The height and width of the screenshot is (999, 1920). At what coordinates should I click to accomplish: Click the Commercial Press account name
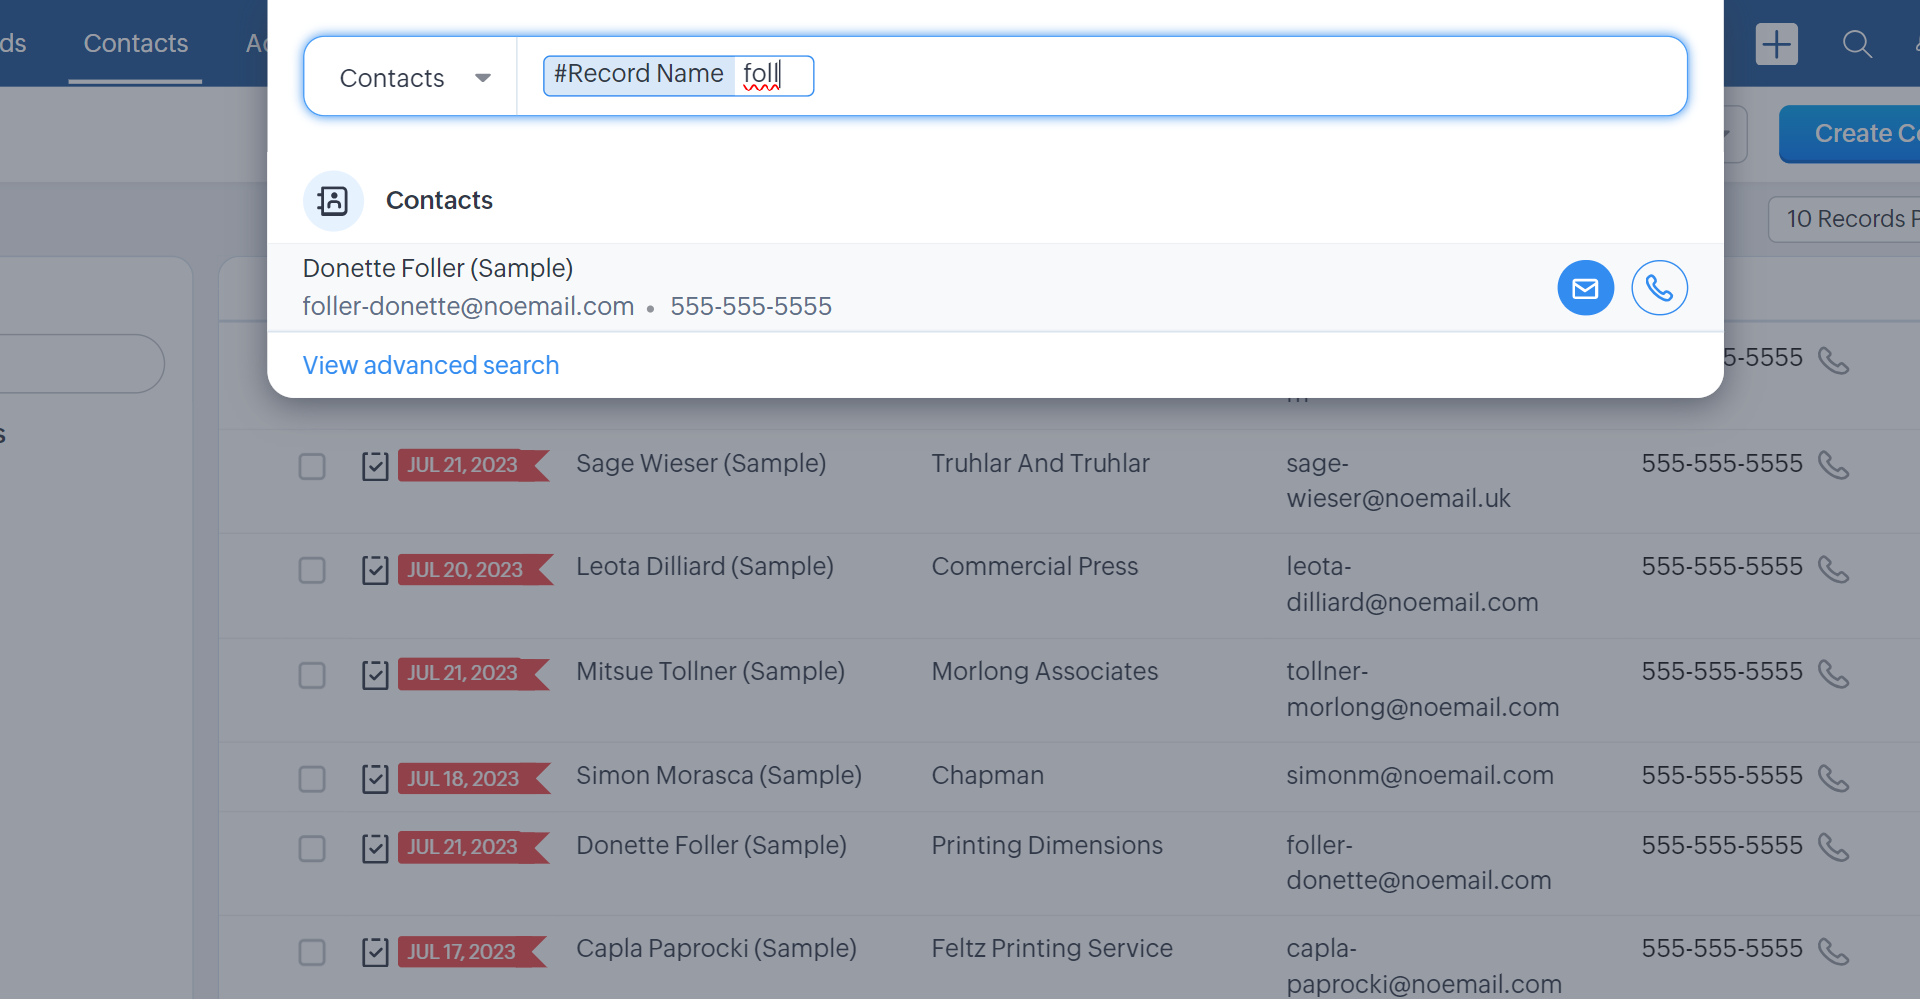tap(1035, 566)
